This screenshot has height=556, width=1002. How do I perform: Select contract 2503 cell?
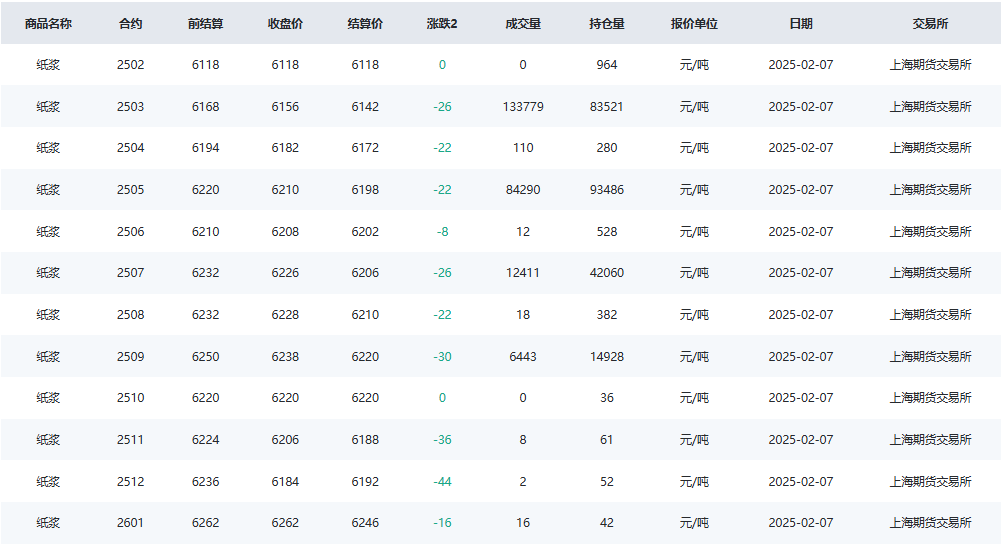click(130, 107)
